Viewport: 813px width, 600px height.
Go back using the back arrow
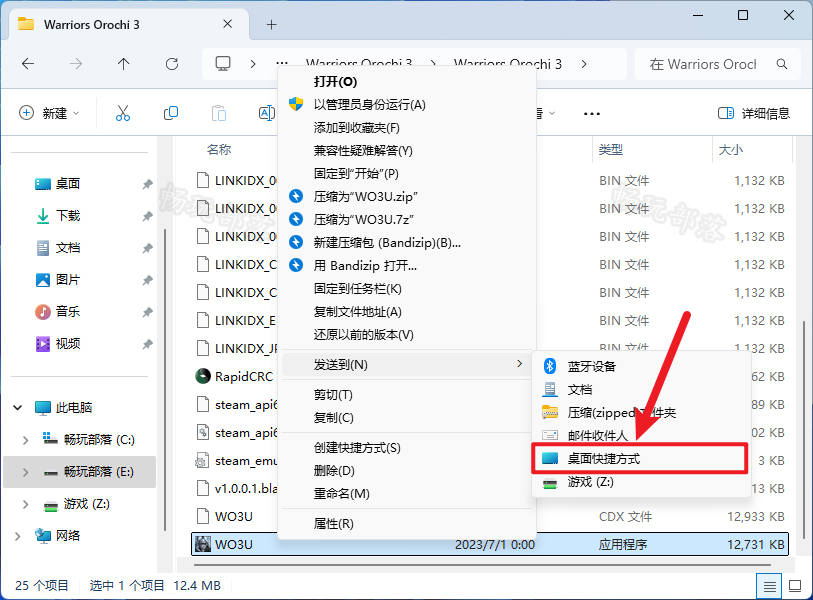tap(28, 64)
